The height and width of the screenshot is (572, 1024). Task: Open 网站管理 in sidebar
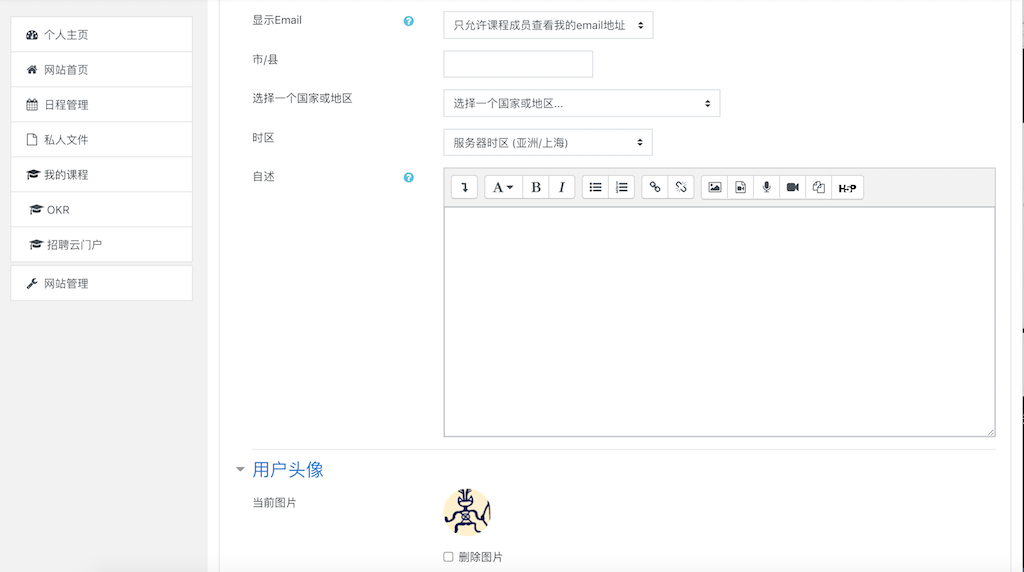(101, 283)
